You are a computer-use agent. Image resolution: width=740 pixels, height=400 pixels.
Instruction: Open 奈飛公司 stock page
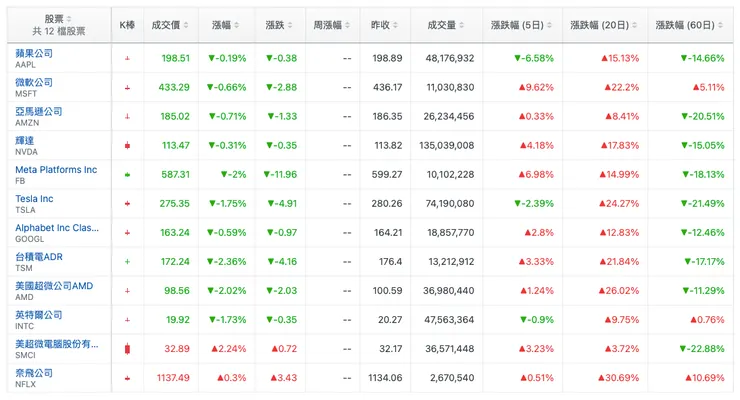pos(34,373)
